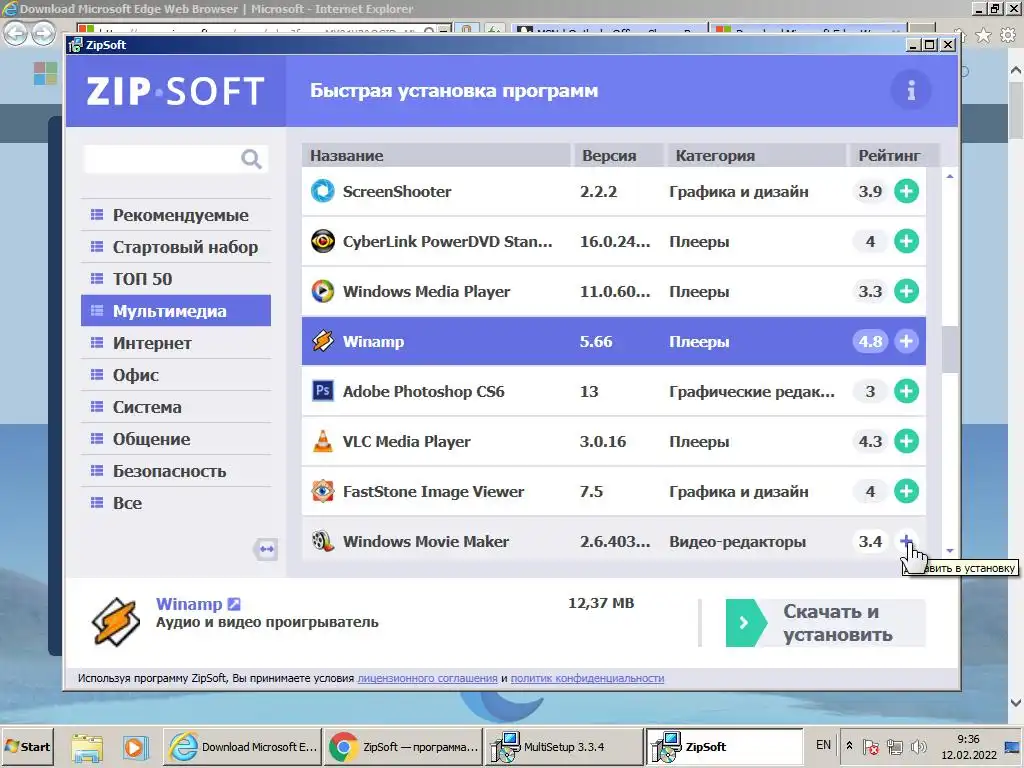Select the Adobe Photoshop CS6 row name

(x=423, y=391)
